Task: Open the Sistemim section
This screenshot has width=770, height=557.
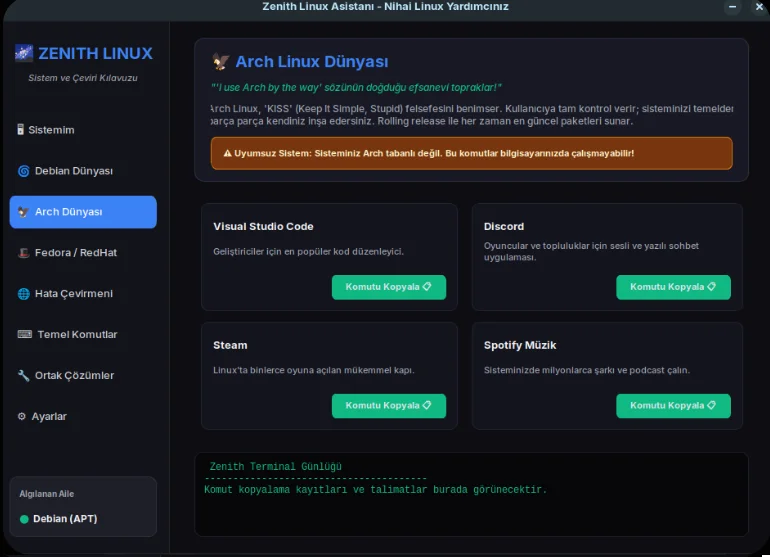Action: coord(83,130)
